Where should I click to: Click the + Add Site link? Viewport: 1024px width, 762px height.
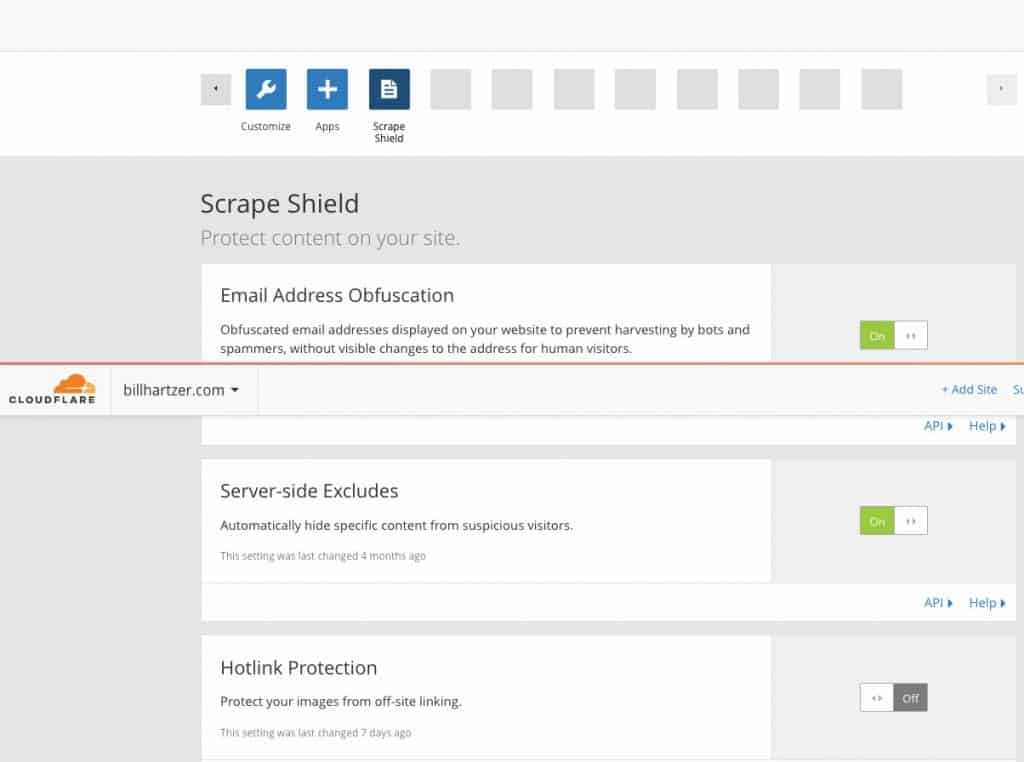point(969,389)
